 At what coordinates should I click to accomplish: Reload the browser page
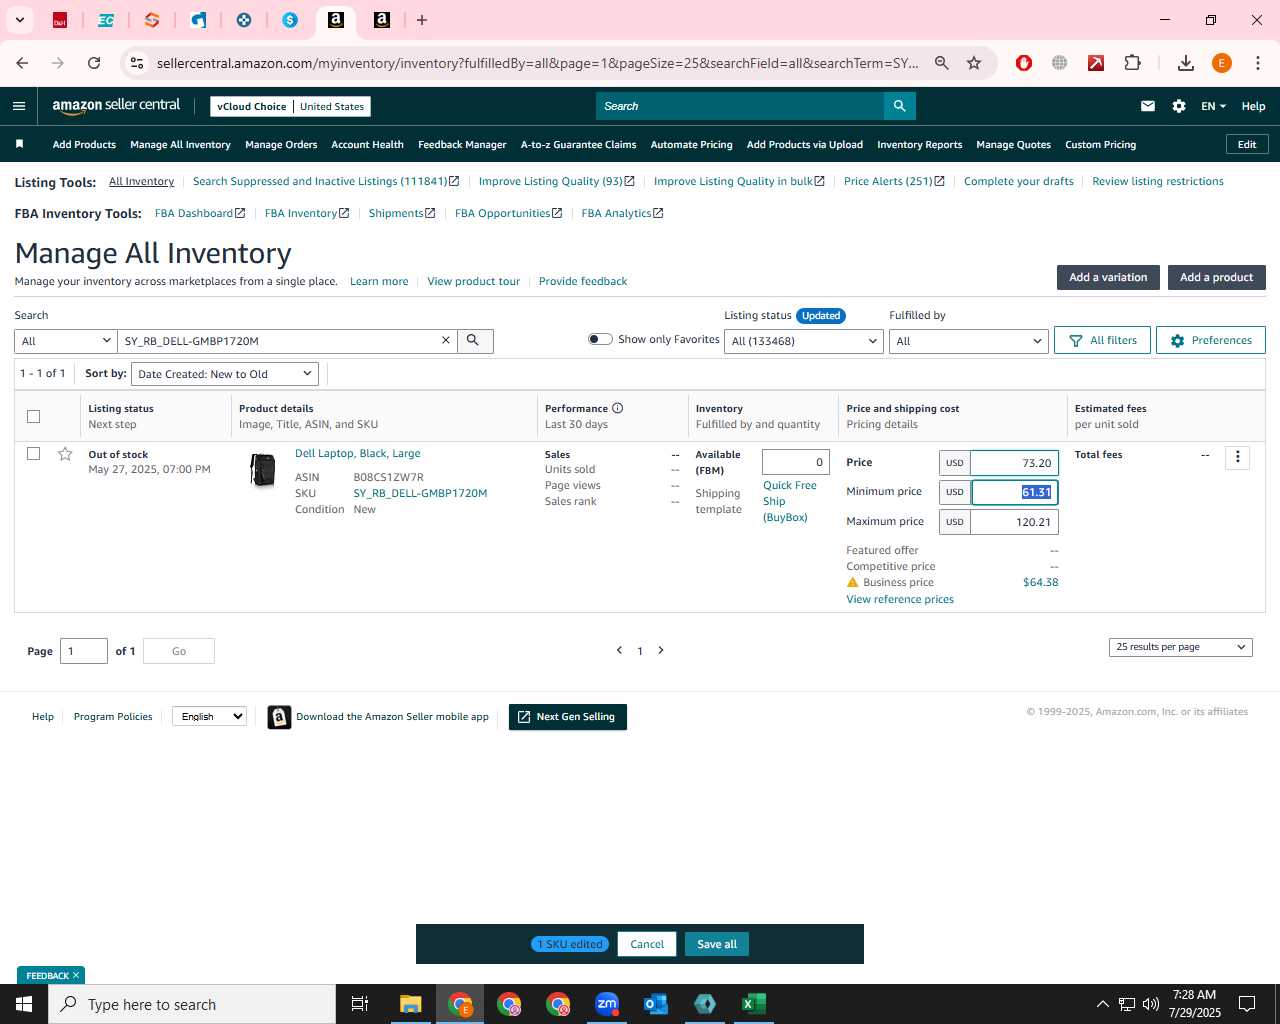(x=94, y=63)
